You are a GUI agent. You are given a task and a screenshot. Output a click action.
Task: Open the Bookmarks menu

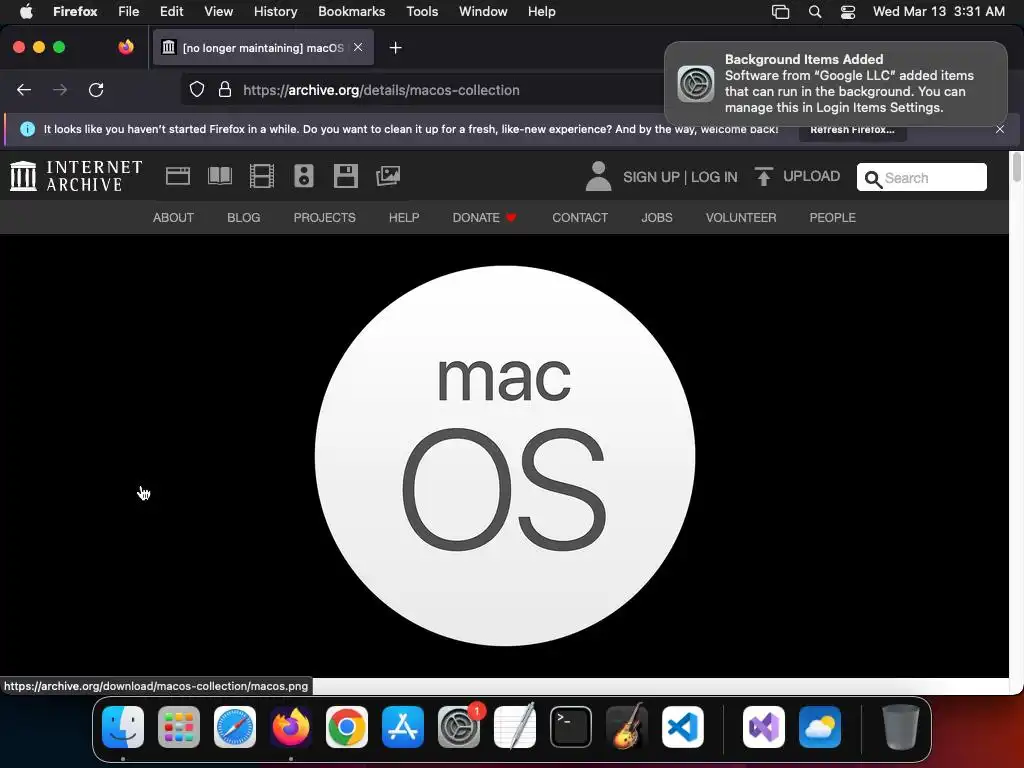click(351, 12)
